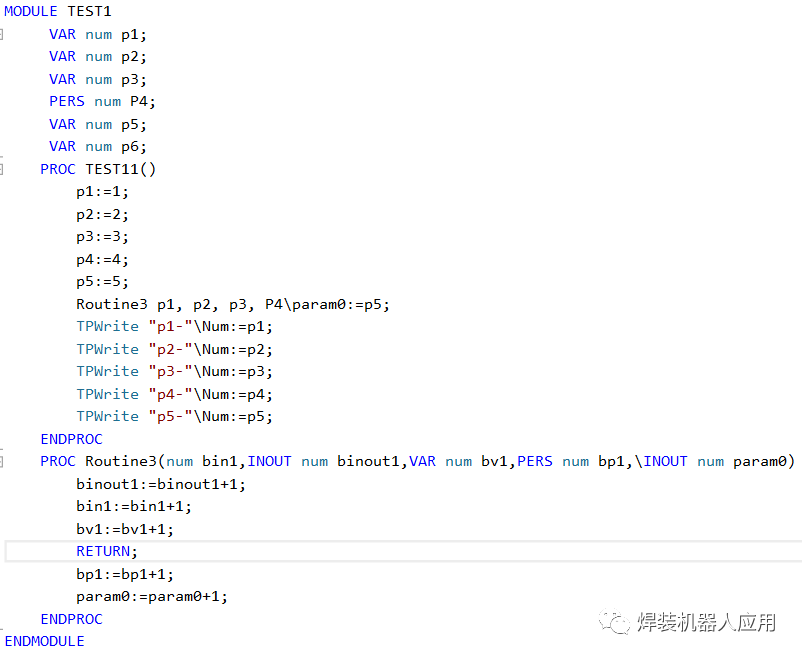
Task: Select the line VAR num p6;
Action: (x=98, y=147)
